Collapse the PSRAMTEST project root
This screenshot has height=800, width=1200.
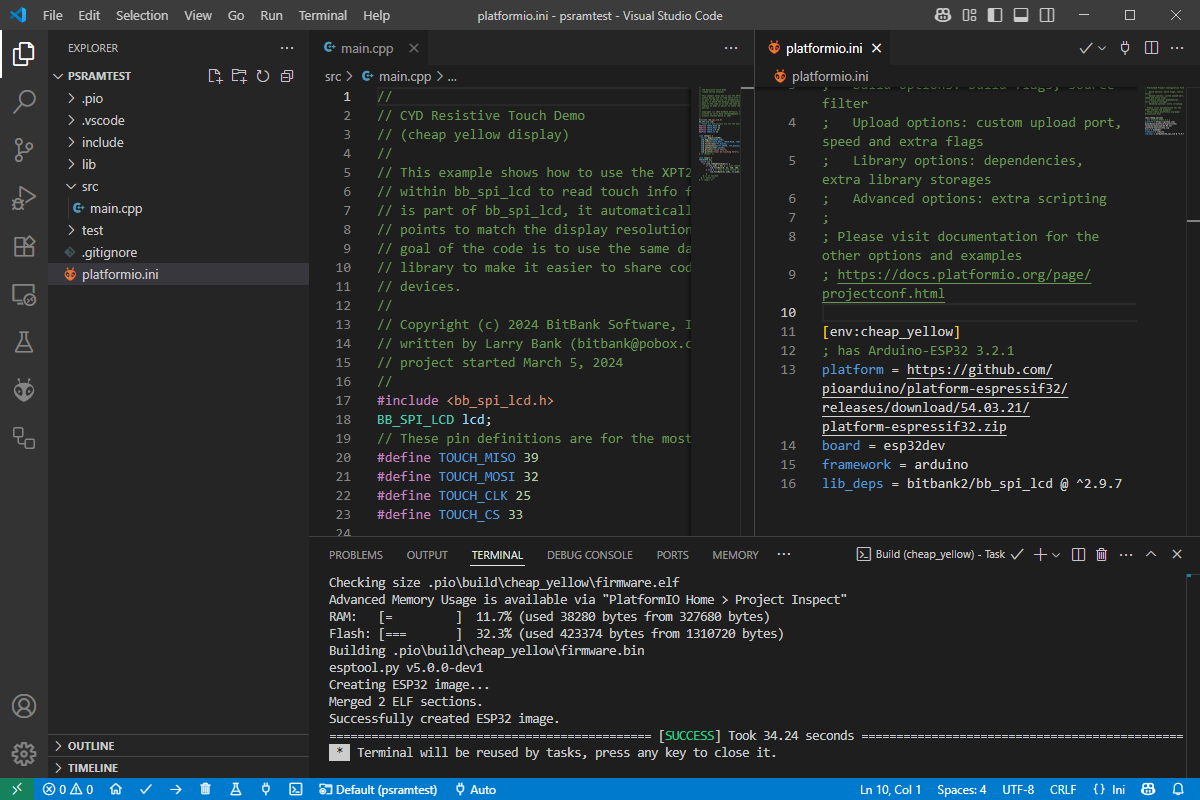pyautogui.click(x=99, y=76)
